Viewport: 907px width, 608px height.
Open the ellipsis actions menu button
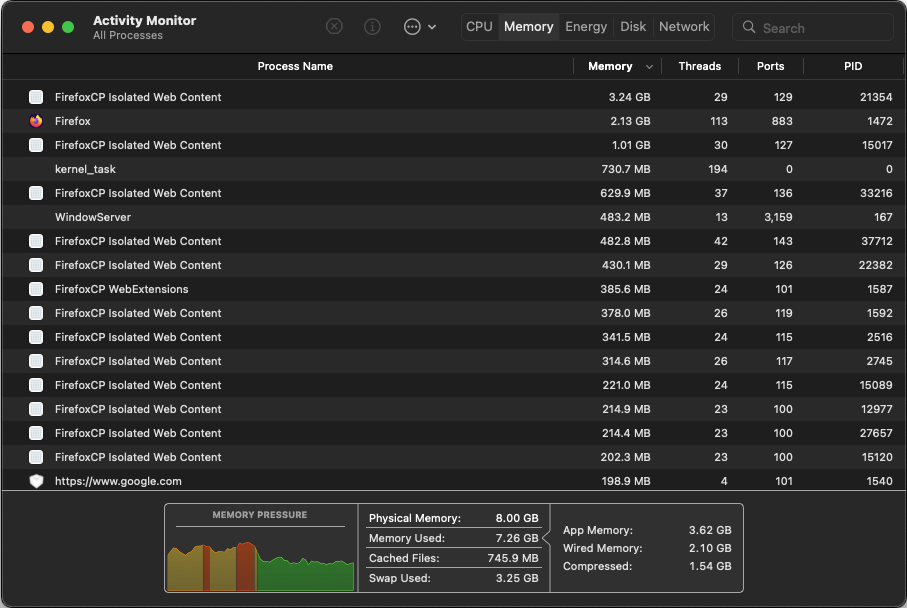(419, 27)
